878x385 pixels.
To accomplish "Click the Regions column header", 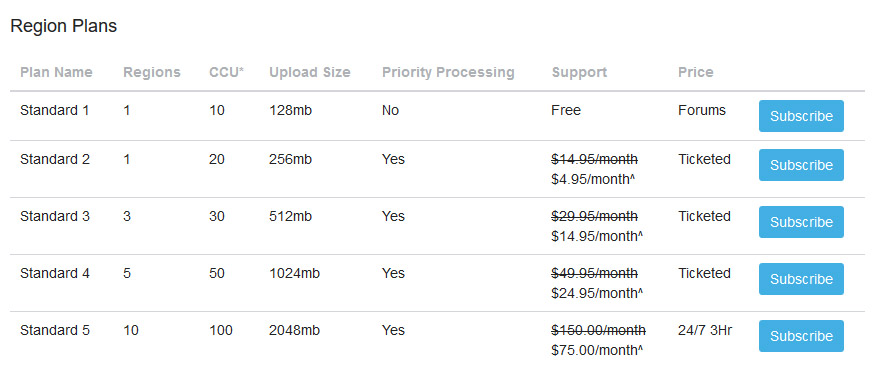I will pos(152,73).
